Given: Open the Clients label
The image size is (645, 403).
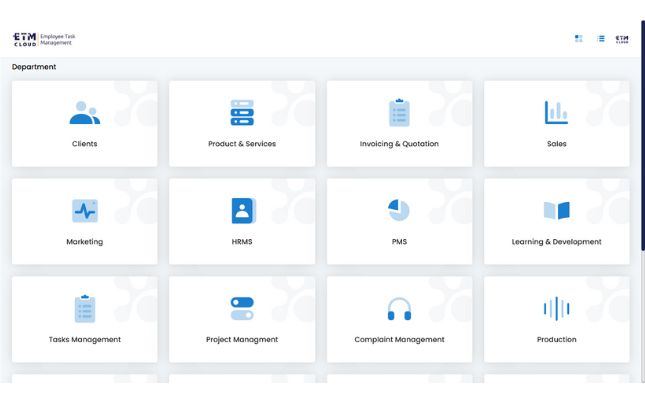Looking at the screenshot, I should (x=85, y=144).
